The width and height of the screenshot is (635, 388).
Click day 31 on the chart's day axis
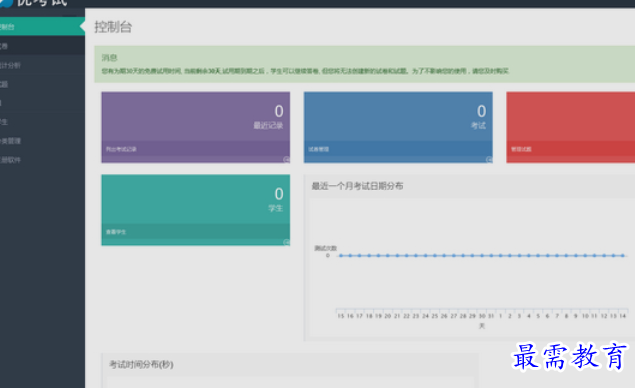[491, 316]
